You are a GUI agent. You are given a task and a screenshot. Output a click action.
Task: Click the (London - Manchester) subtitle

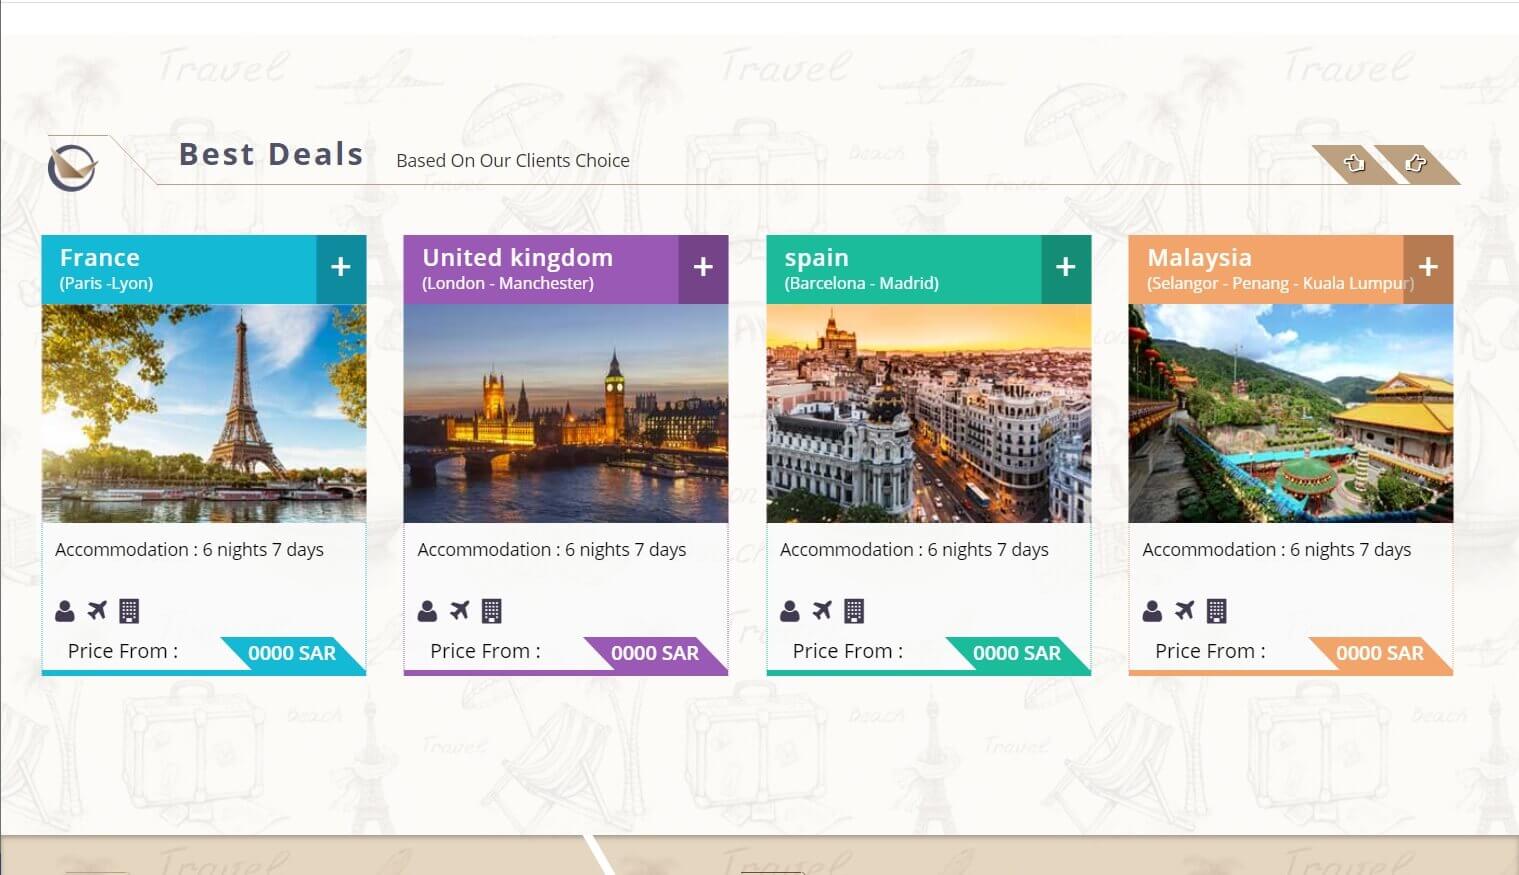[508, 283]
